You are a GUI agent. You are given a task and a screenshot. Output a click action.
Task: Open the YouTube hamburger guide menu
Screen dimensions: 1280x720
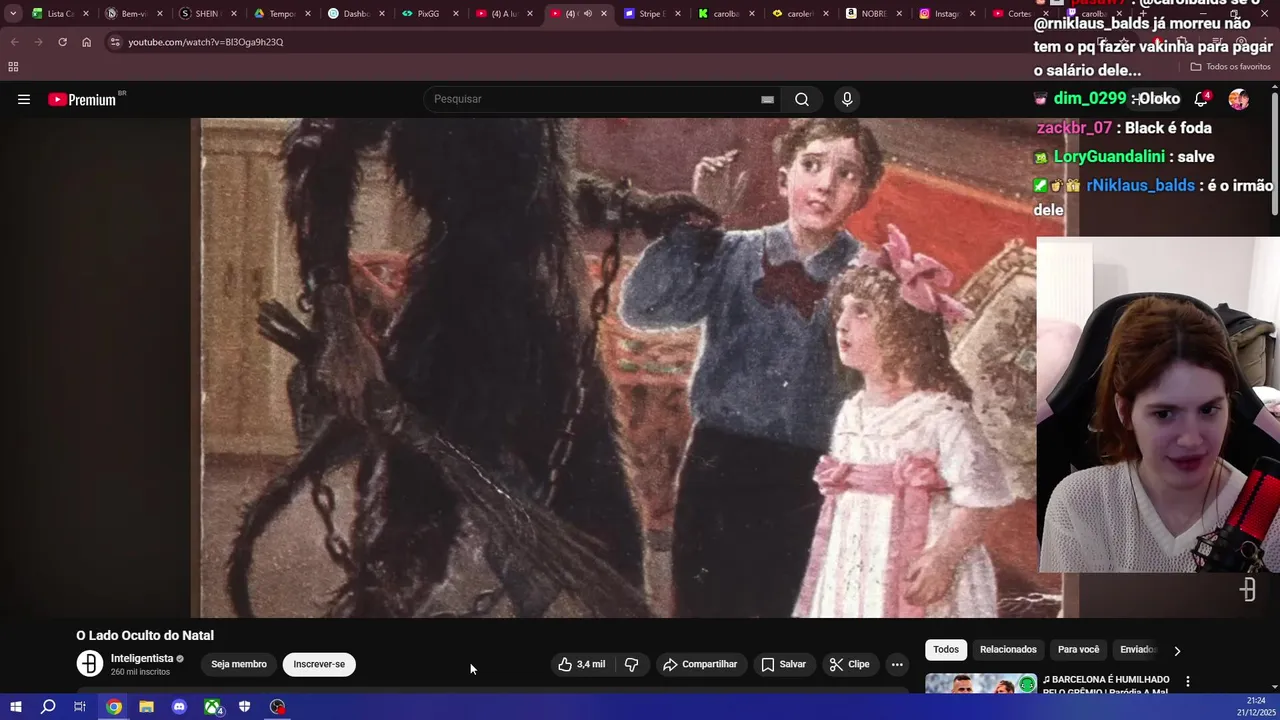(24, 99)
